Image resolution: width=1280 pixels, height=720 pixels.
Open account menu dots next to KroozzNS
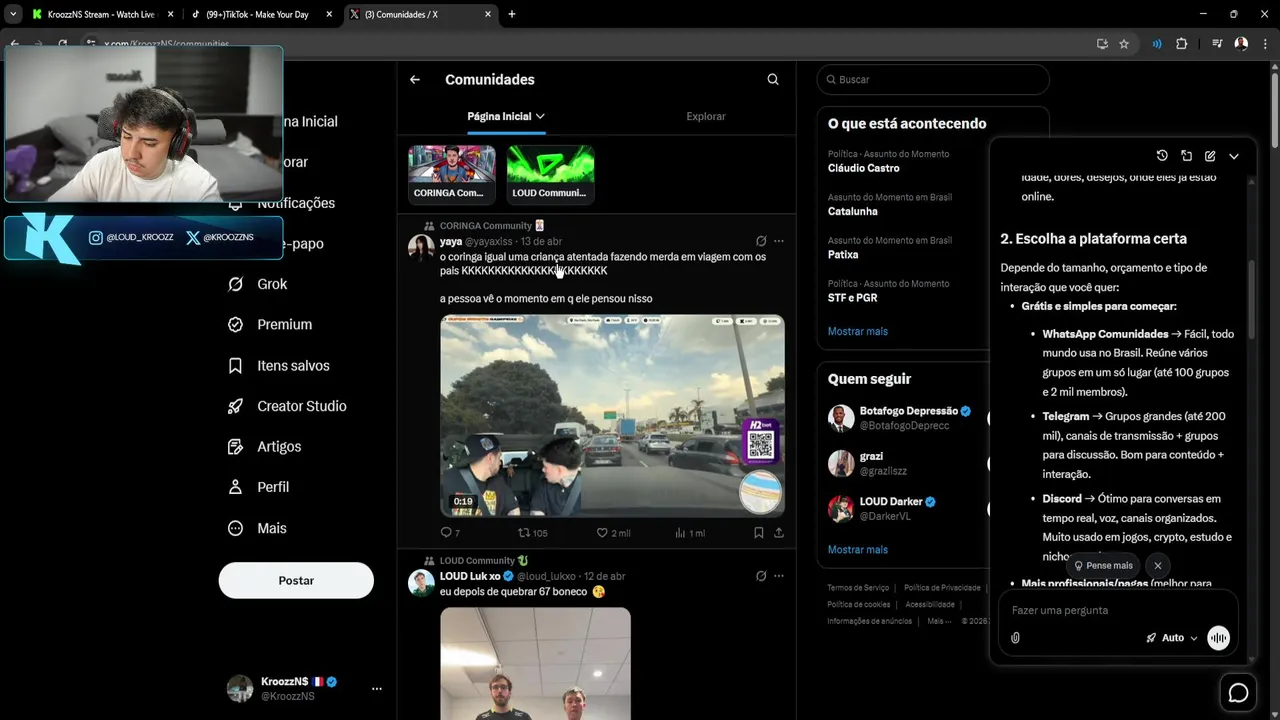click(x=377, y=688)
